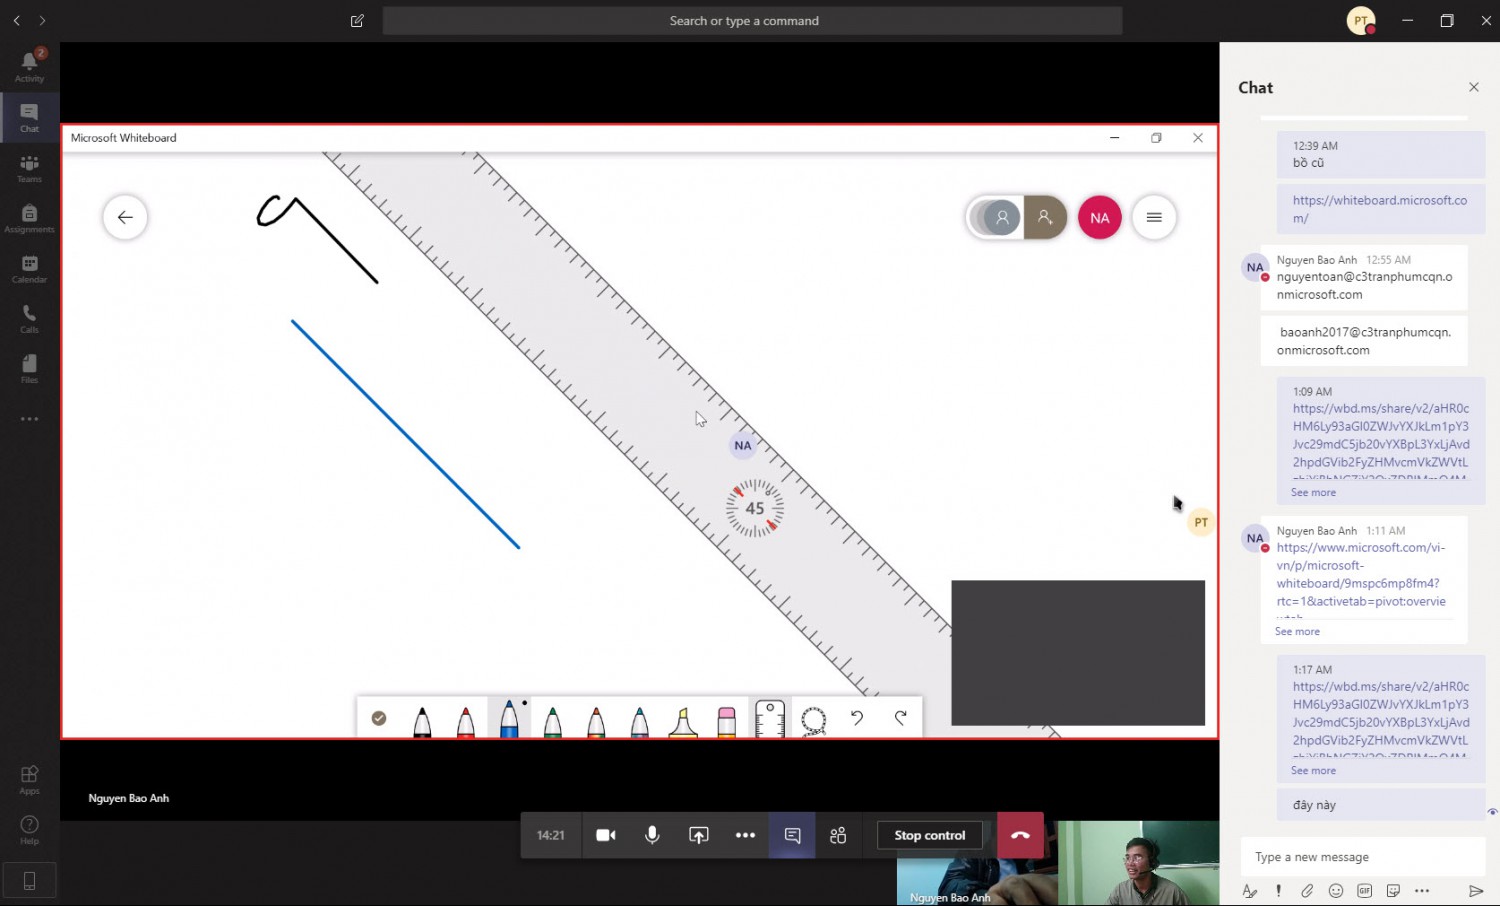The image size is (1500, 906).
Task: Open Assignments in sidebar
Action: coord(30,218)
